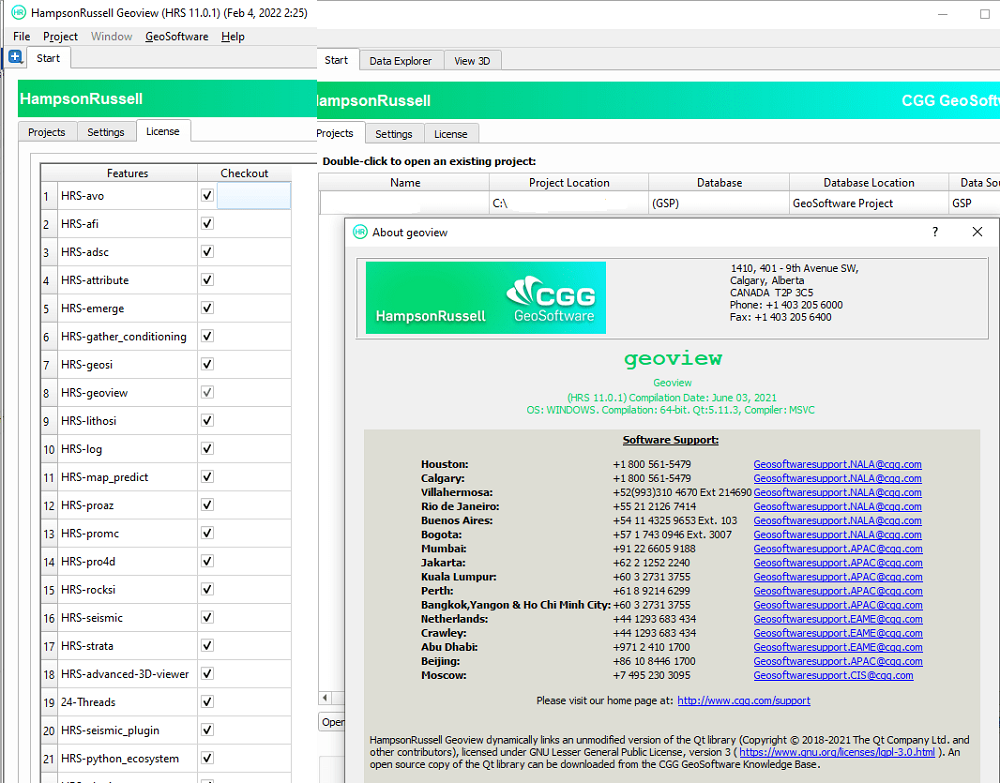1000x783 pixels.
Task: Click the left arrow of the horizontal scrollbar
Action: pos(325,698)
